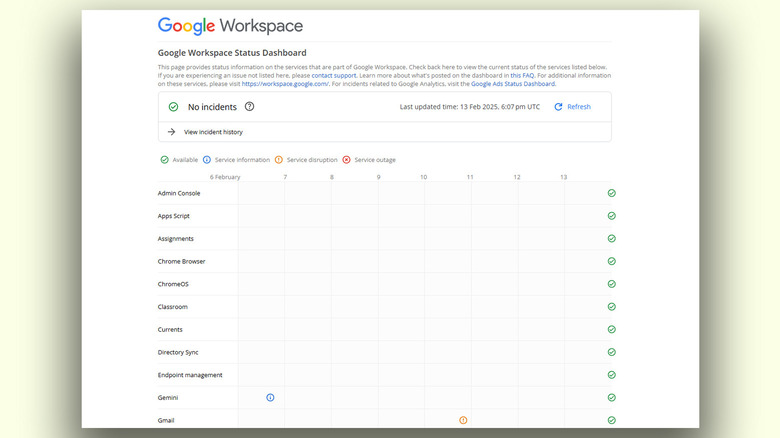780x438 pixels.
Task: Click the Service outage legend red icon
Action: click(x=347, y=160)
